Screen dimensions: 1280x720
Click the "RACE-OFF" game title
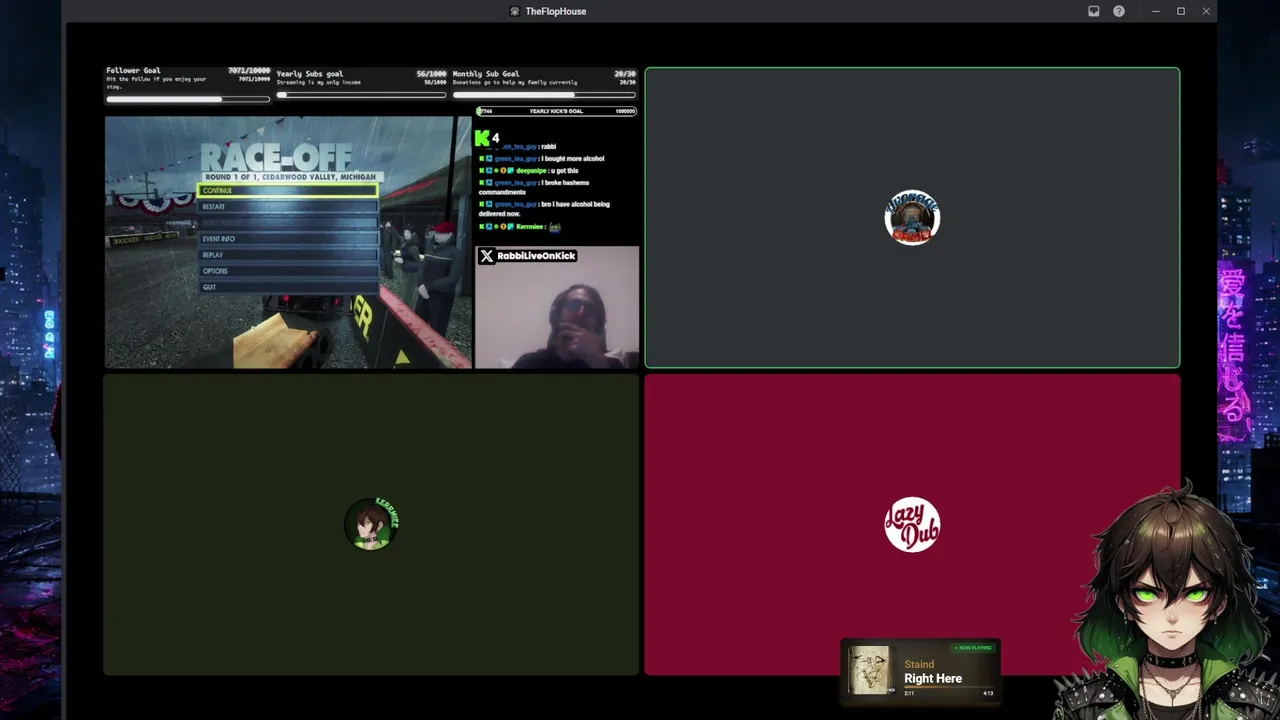click(x=276, y=157)
